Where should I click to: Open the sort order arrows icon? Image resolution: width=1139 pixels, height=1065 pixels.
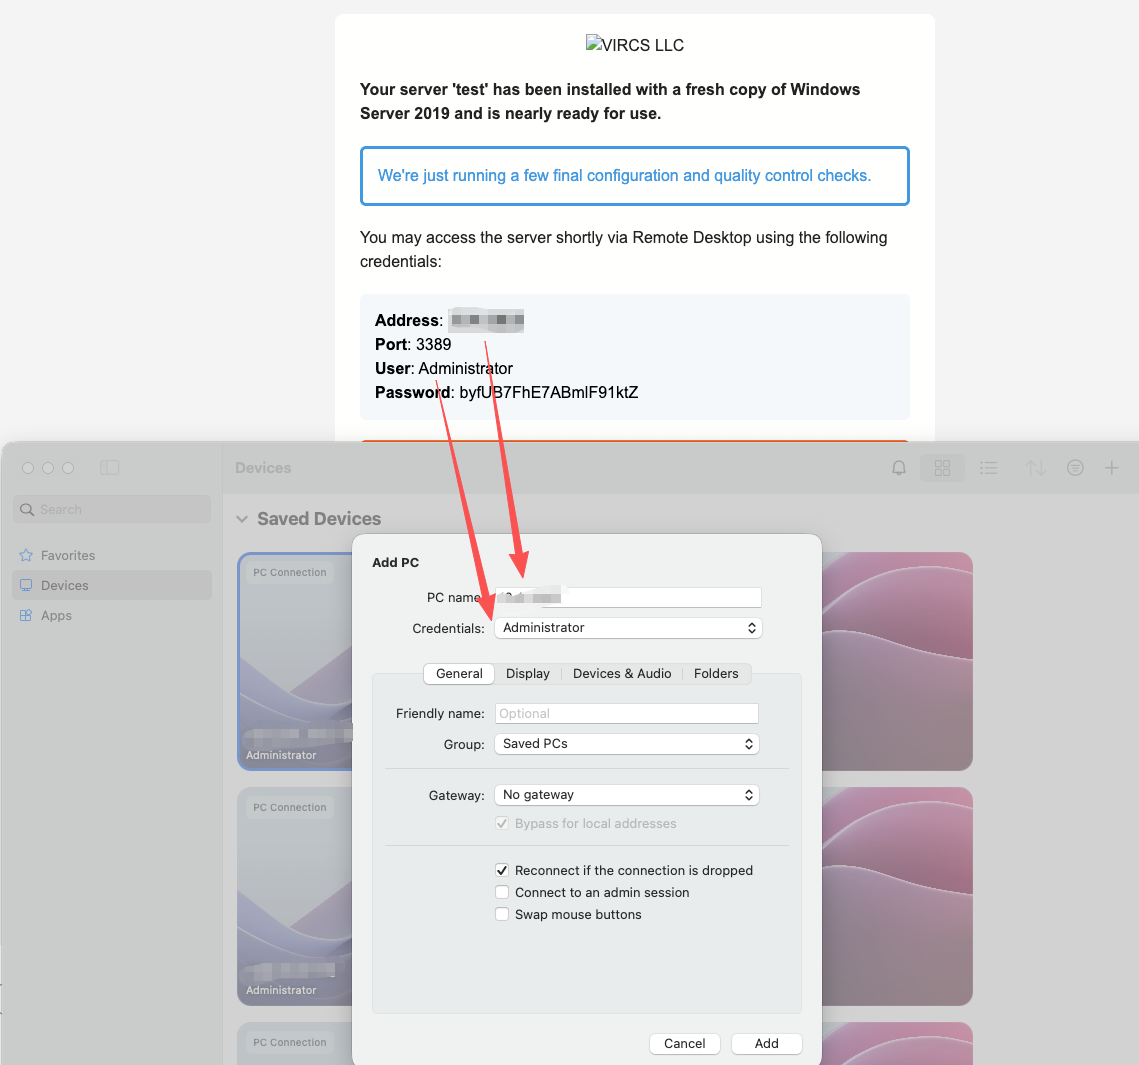1035,468
